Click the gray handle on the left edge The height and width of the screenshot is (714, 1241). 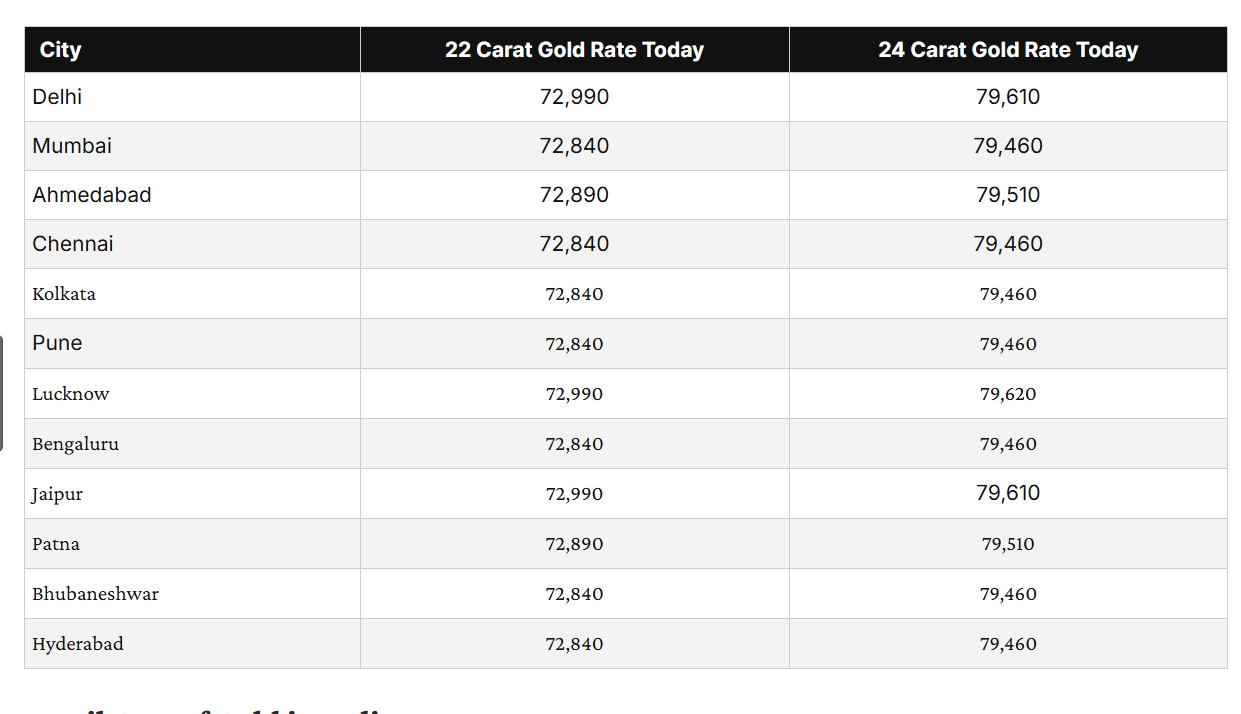click(2, 393)
